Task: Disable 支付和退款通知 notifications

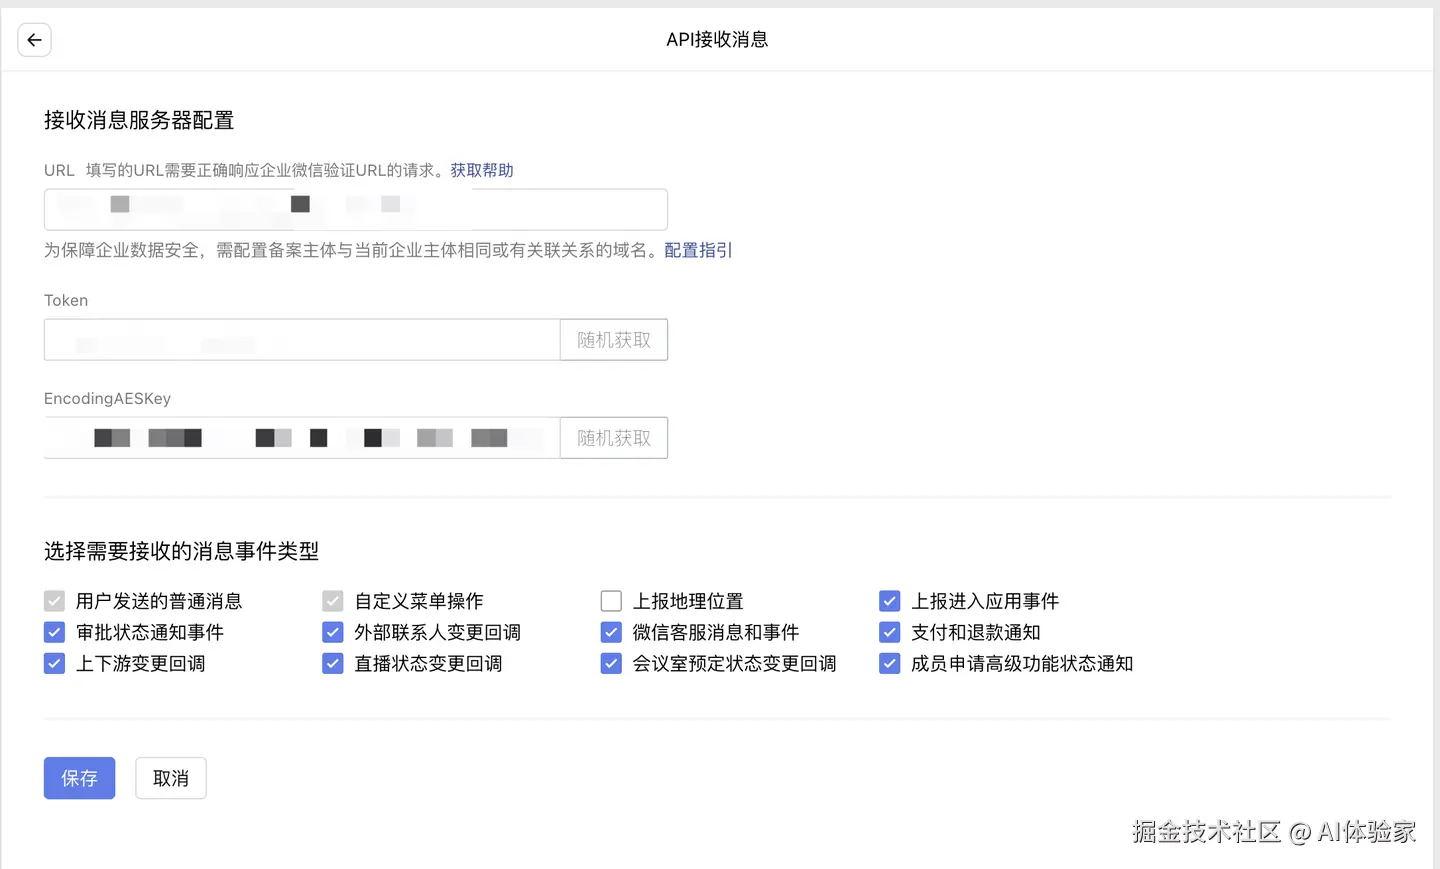Action: 889,631
